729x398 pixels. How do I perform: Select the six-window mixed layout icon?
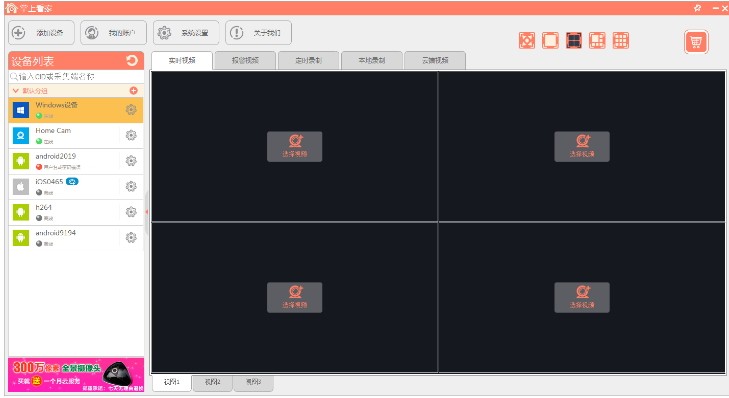[x=597, y=41]
